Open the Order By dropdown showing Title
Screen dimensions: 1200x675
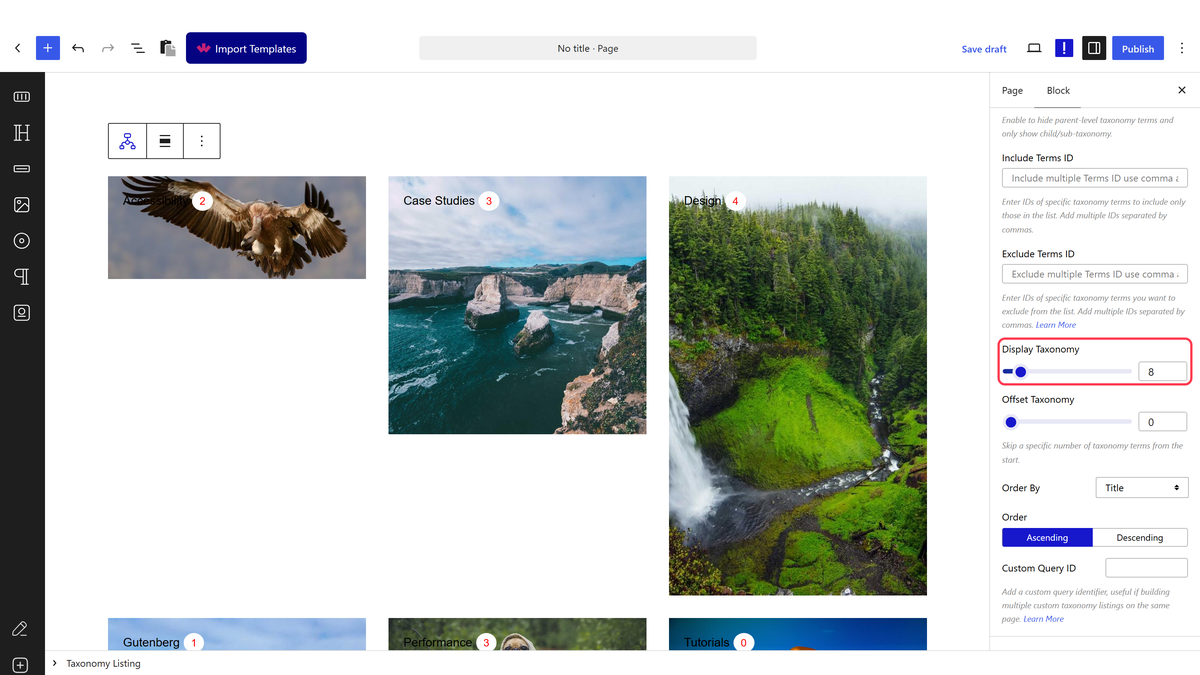tap(1142, 488)
